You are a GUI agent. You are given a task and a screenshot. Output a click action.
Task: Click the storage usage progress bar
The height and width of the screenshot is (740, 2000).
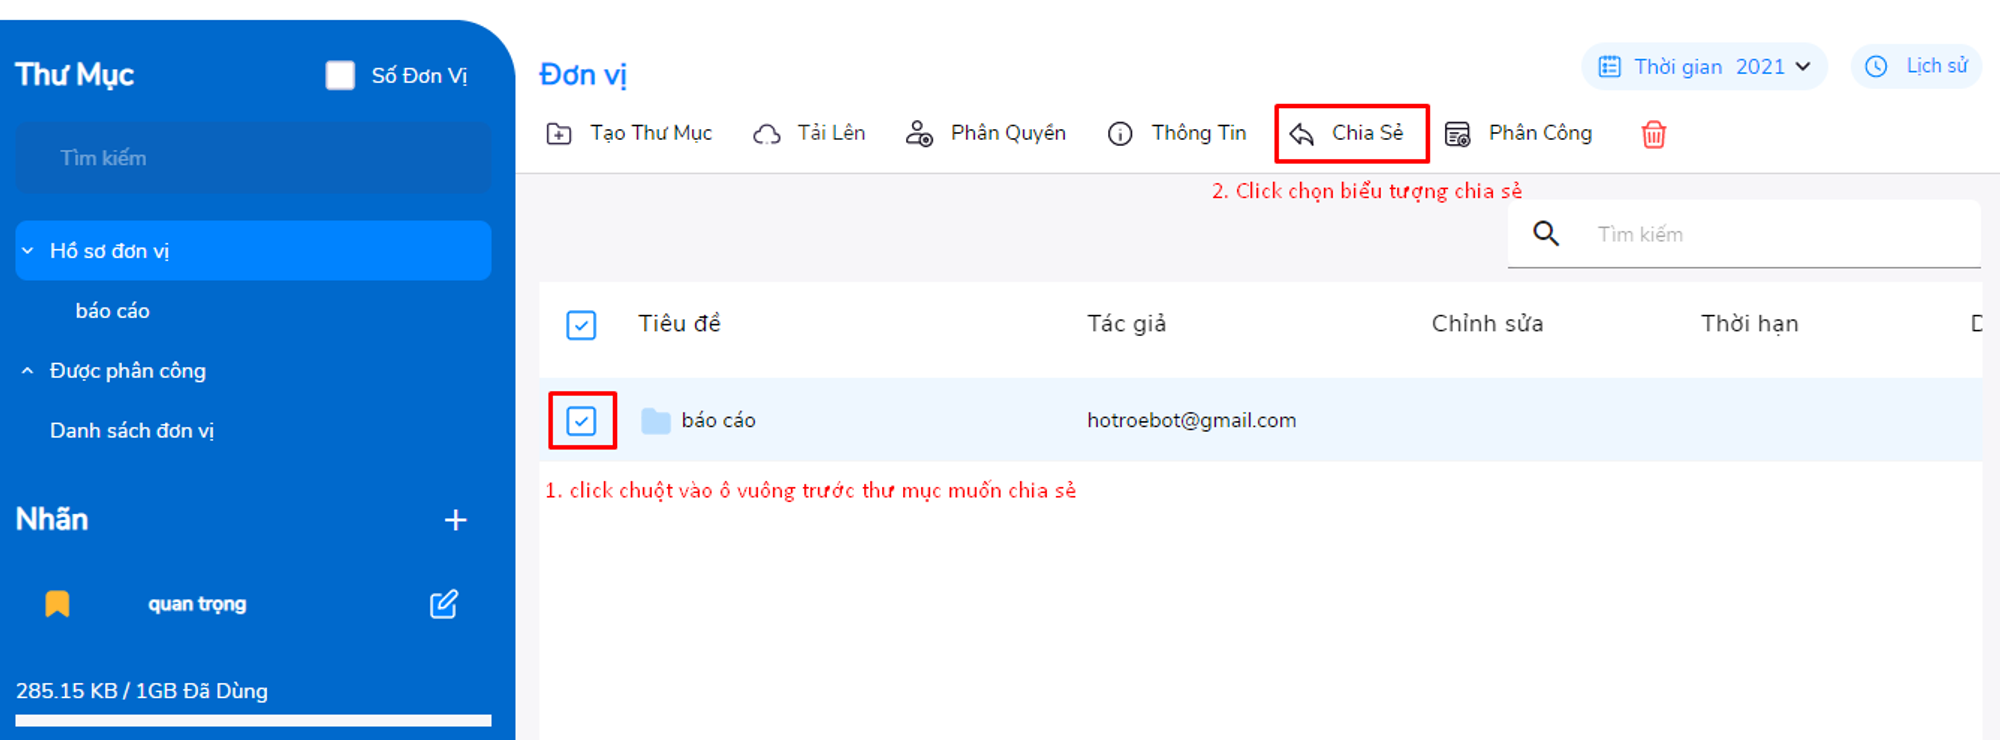(x=253, y=720)
